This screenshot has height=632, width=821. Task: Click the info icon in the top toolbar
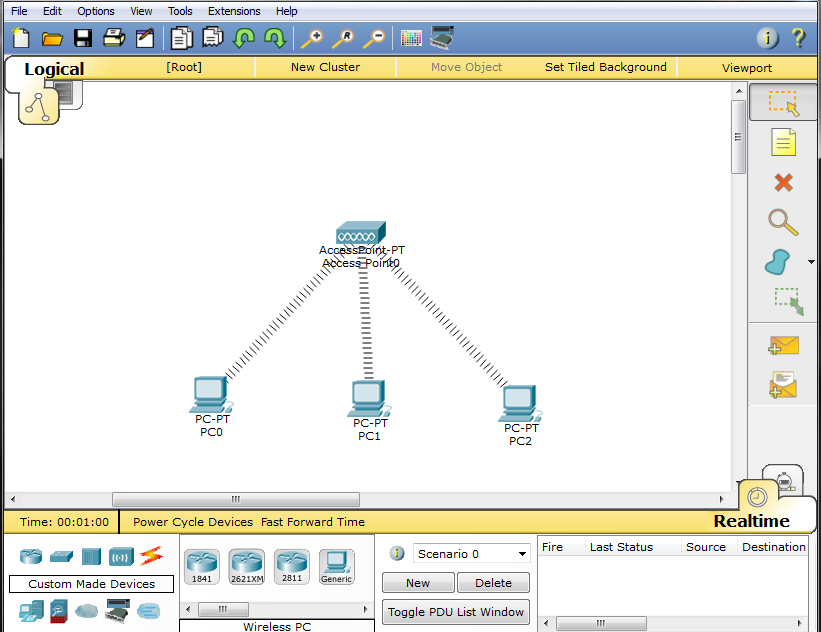(767, 38)
